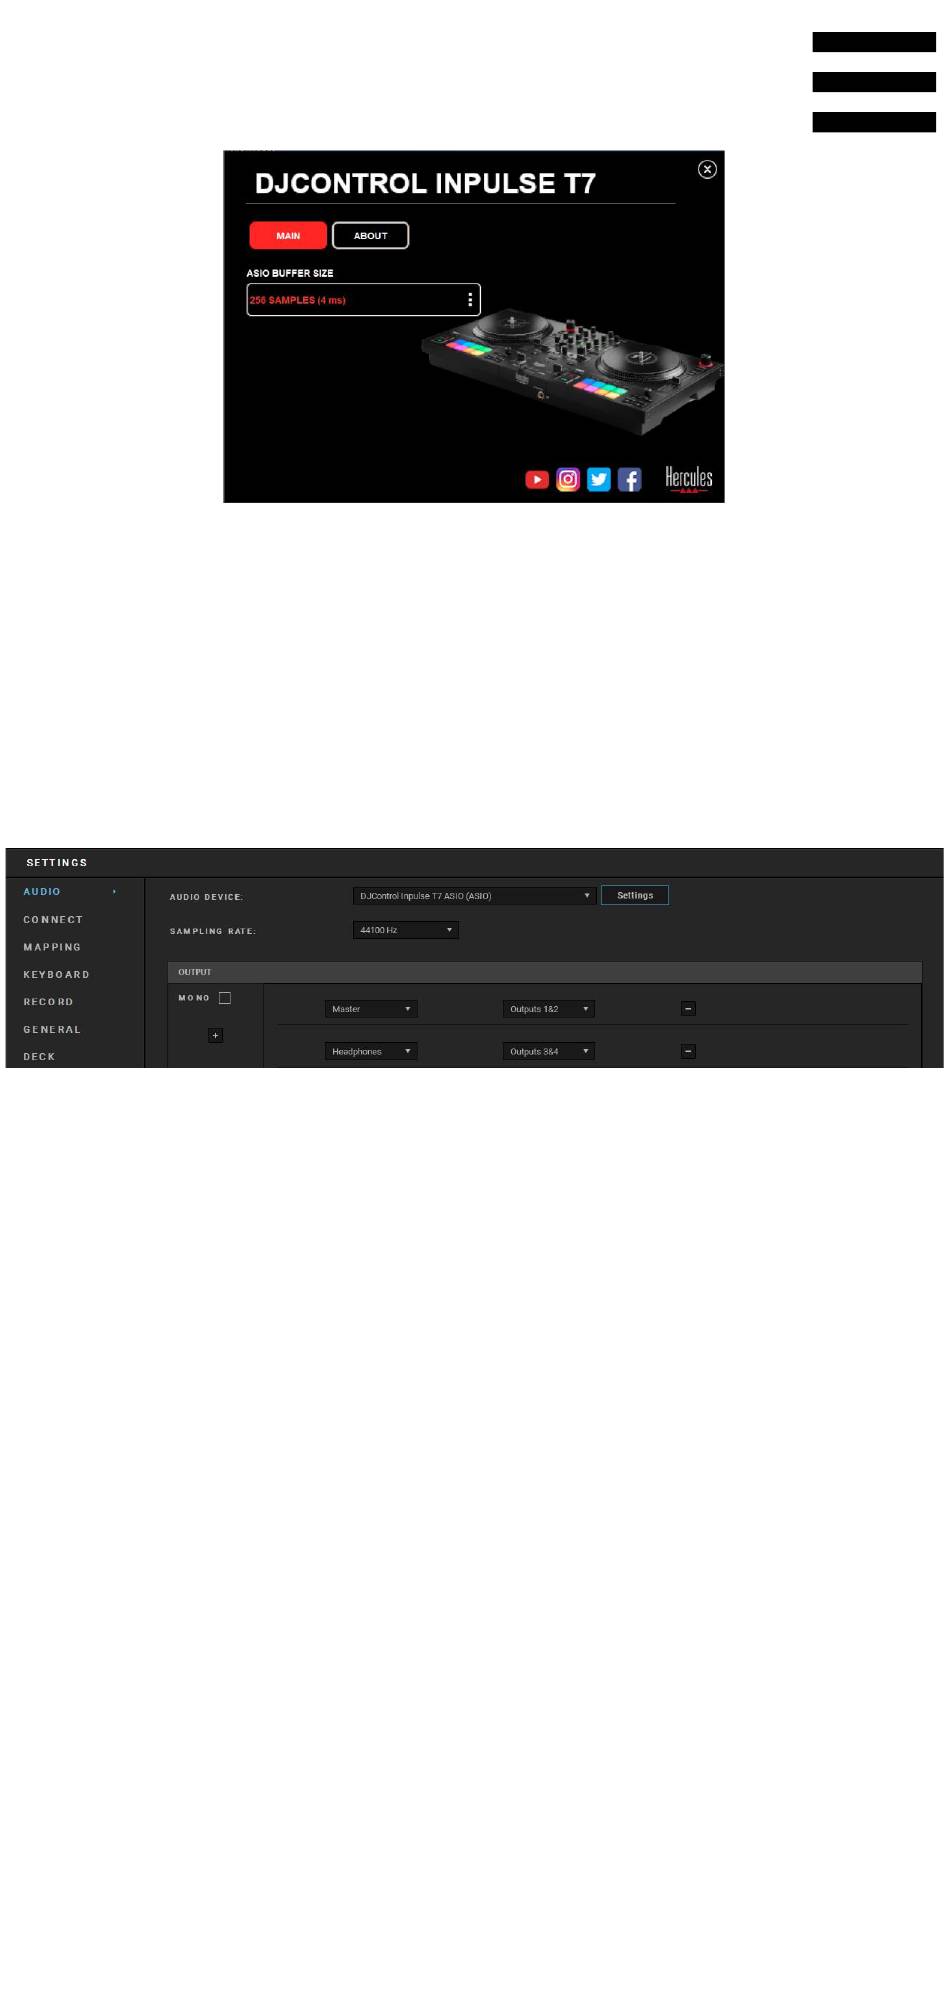
Task: Click the Twitter bird icon
Action: pyautogui.click(x=599, y=480)
